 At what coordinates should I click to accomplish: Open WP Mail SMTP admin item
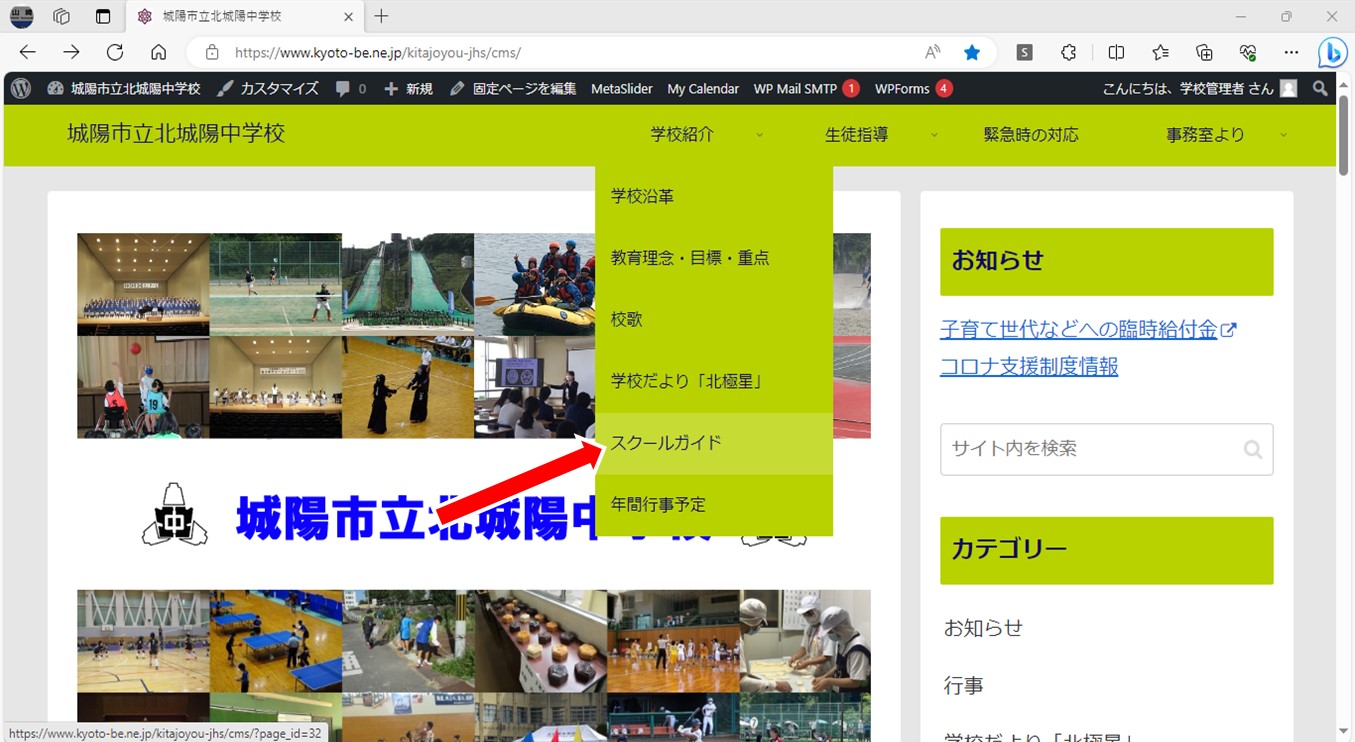806,88
